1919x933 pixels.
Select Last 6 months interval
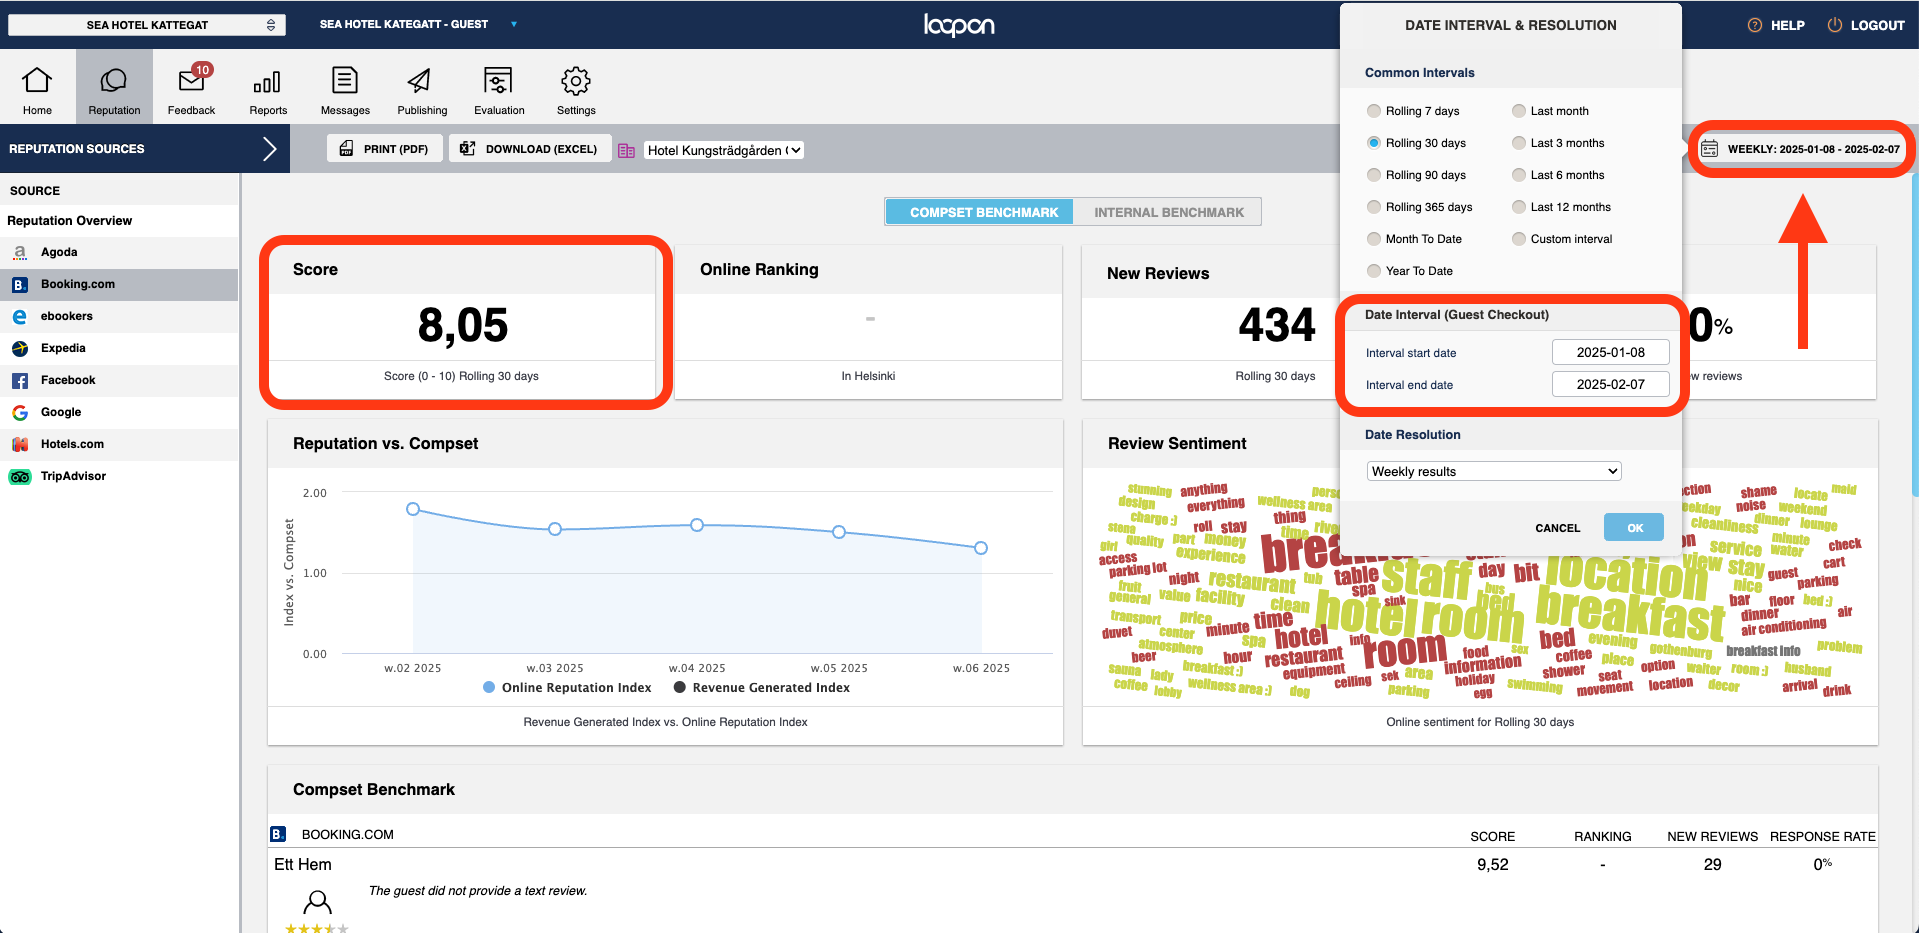click(1519, 175)
